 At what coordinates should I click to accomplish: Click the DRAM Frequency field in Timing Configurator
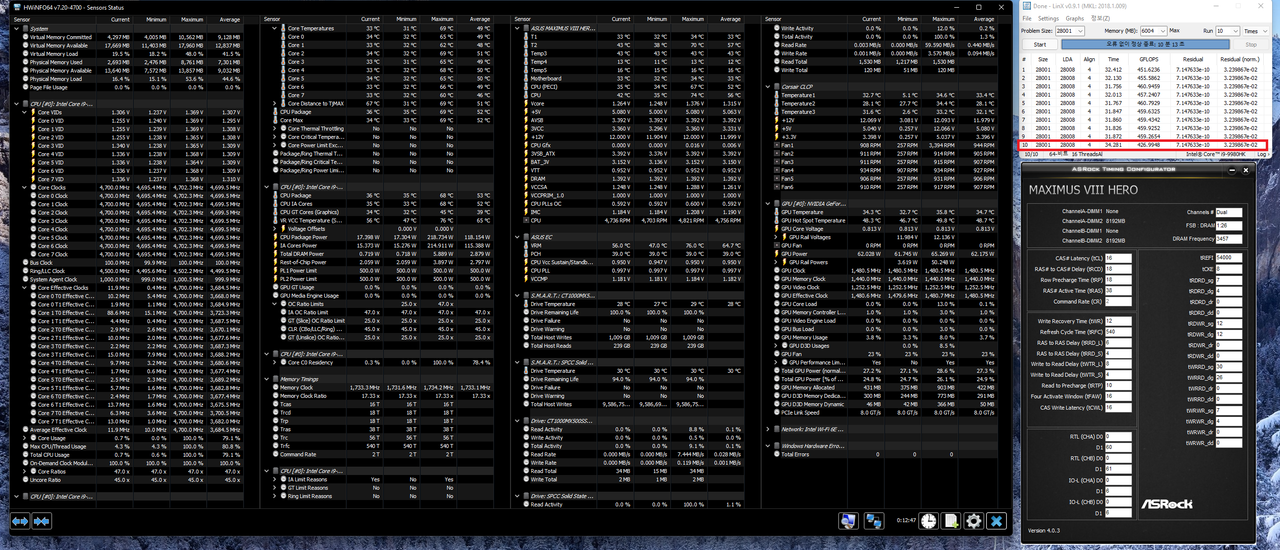[1229, 239]
